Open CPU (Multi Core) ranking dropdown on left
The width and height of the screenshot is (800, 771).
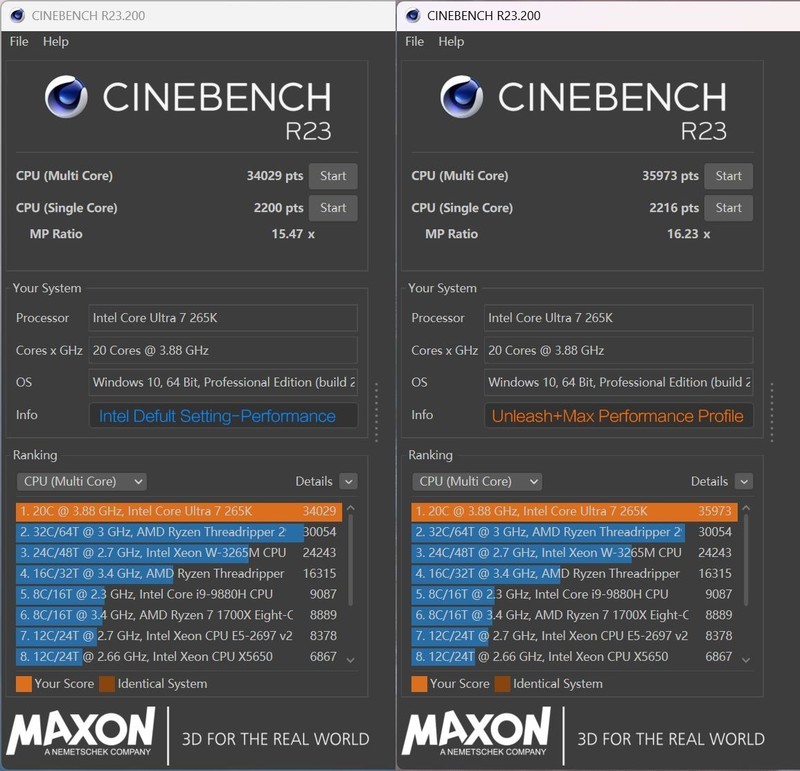tap(82, 481)
